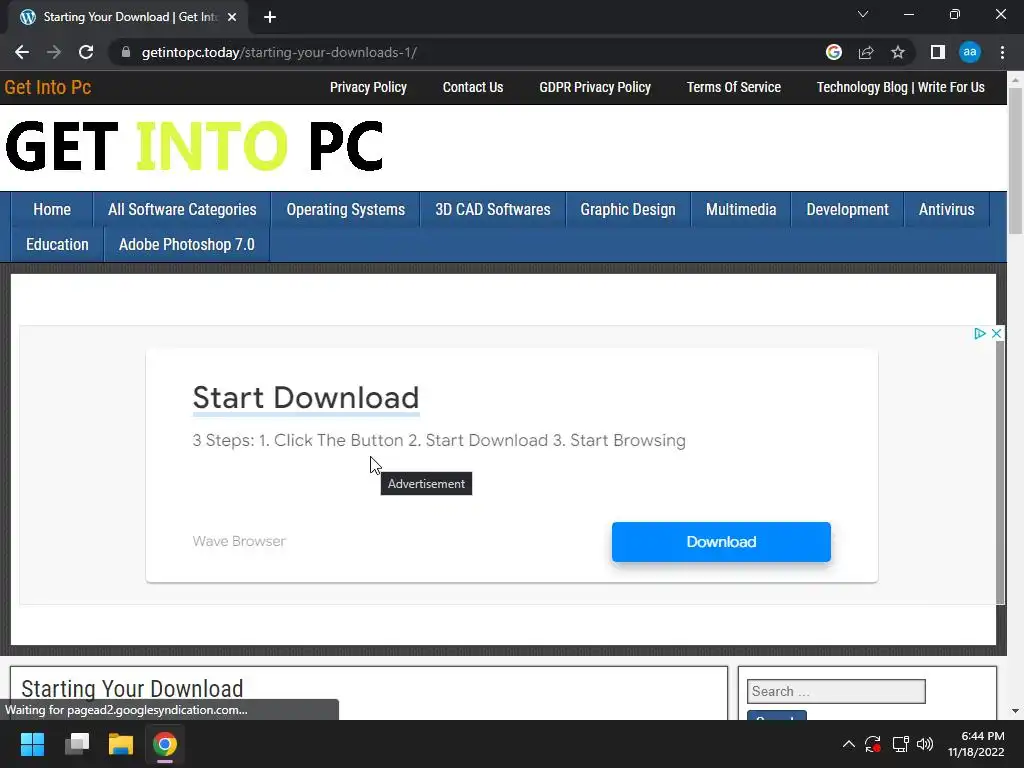The height and width of the screenshot is (768, 1024).
Task: Open 3D CAD Softwares category
Action: (x=492, y=210)
